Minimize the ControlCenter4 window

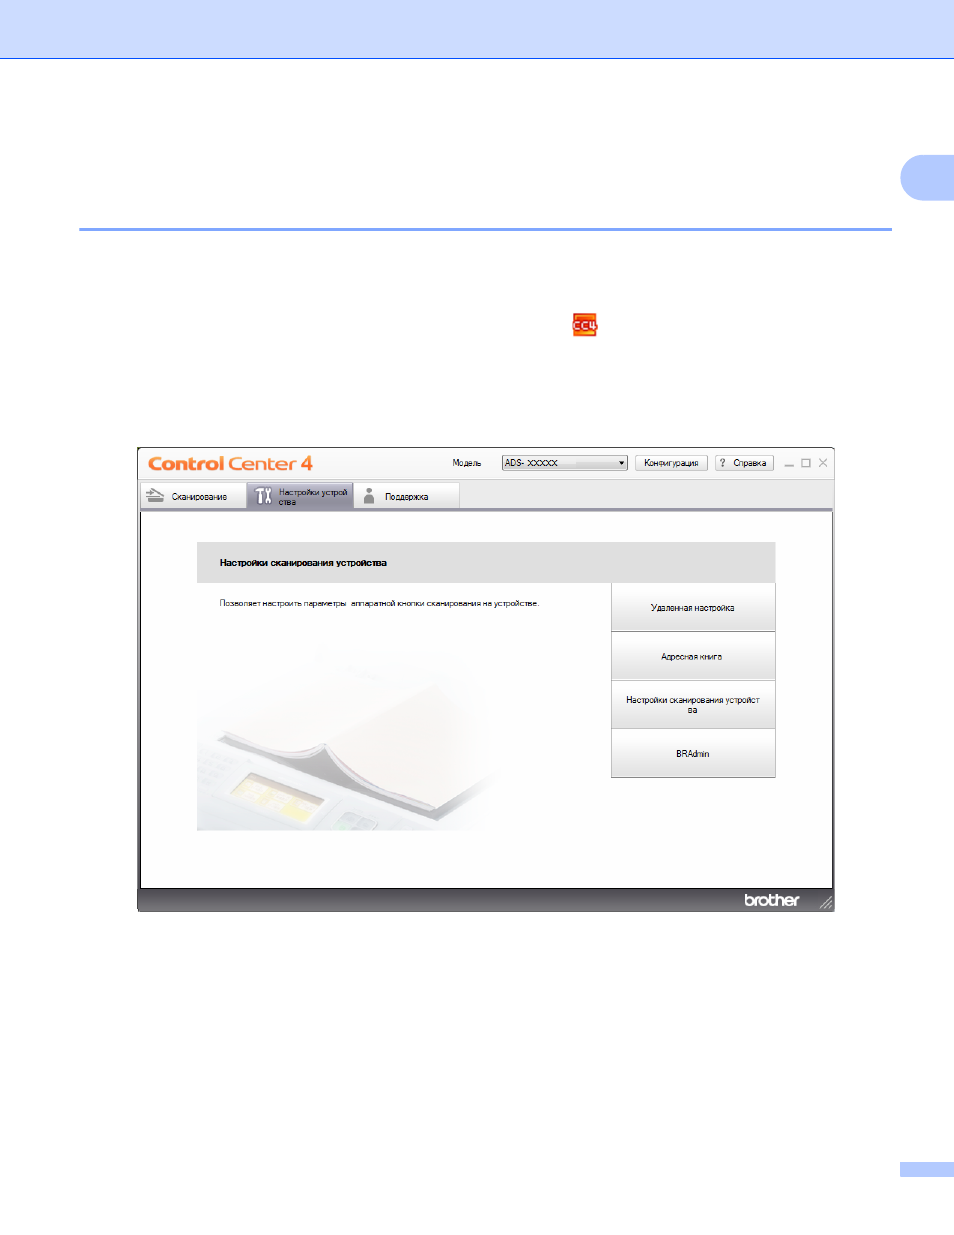[x=789, y=464]
